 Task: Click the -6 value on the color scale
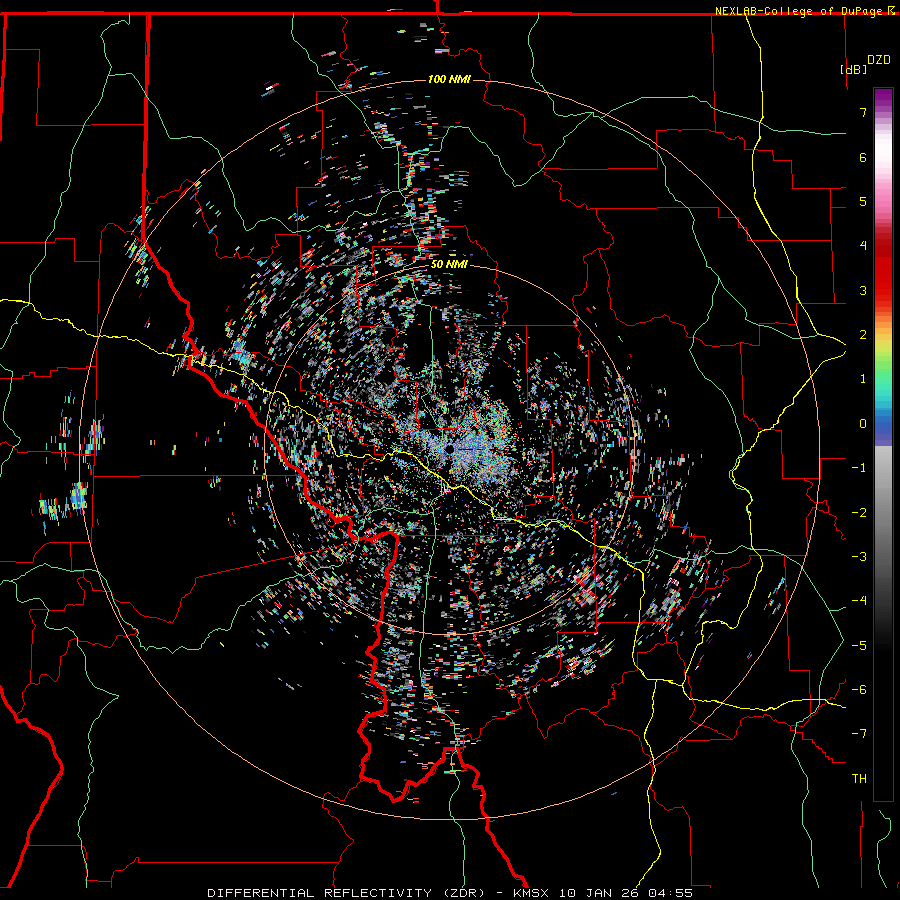859,689
